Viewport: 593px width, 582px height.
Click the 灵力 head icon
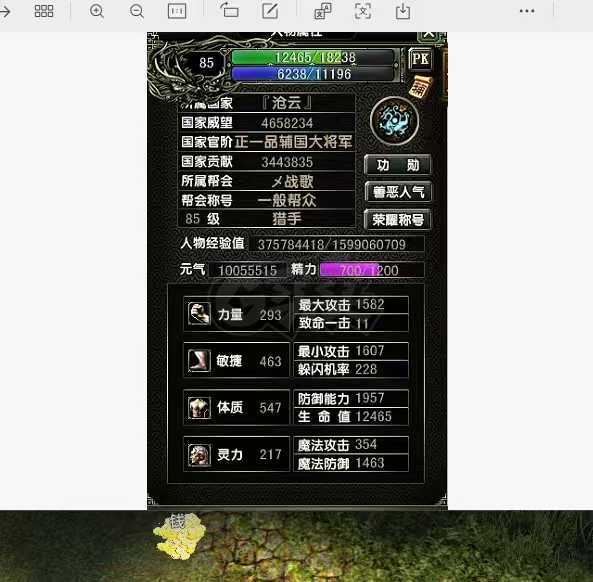click(x=199, y=454)
